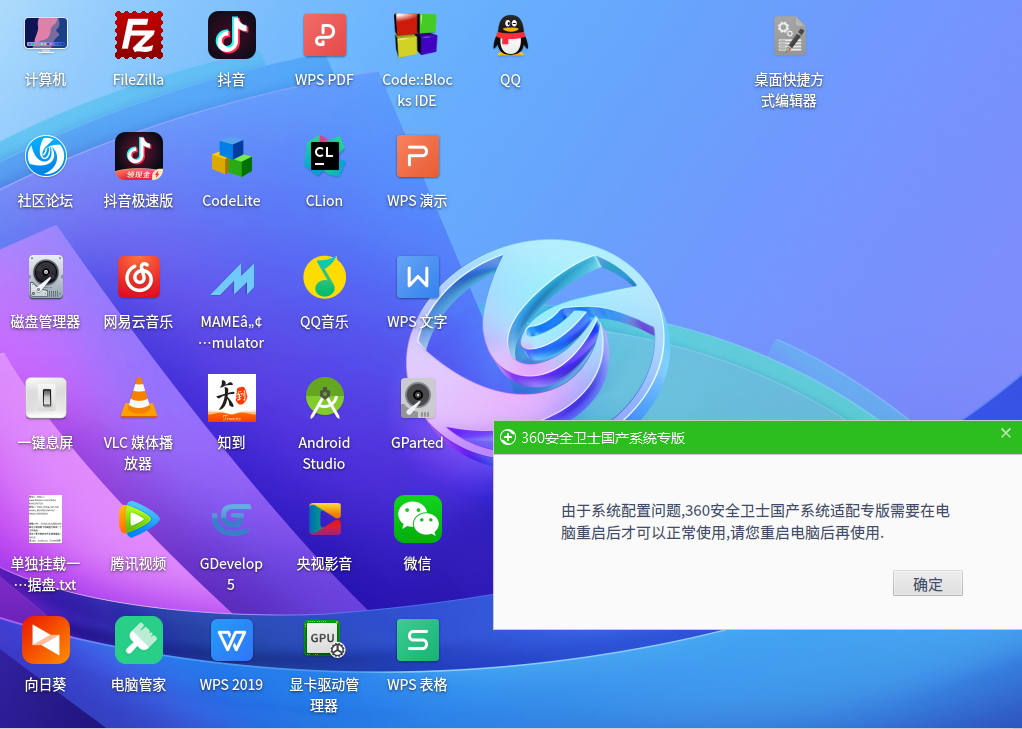Open Code::Blocks IDE icon
The height and width of the screenshot is (729, 1022).
coord(417,35)
